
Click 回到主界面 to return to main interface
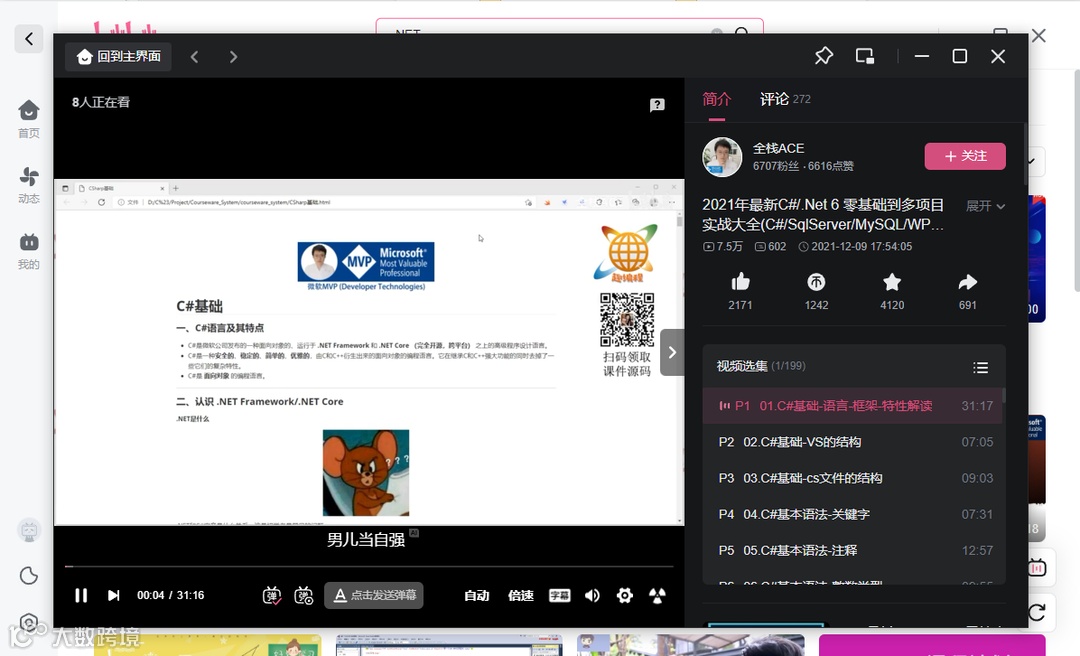pyautogui.click(x=117, y=56)
